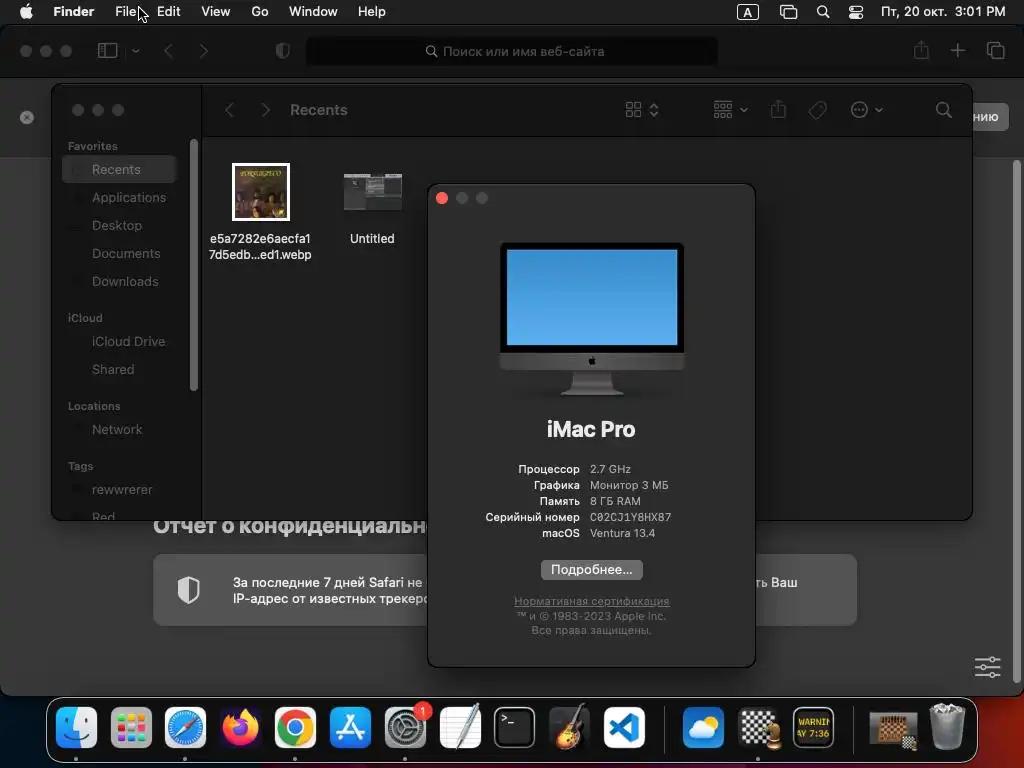Open Safari from the Dock
1024x768 pixels.
click(x=185, y=727)
